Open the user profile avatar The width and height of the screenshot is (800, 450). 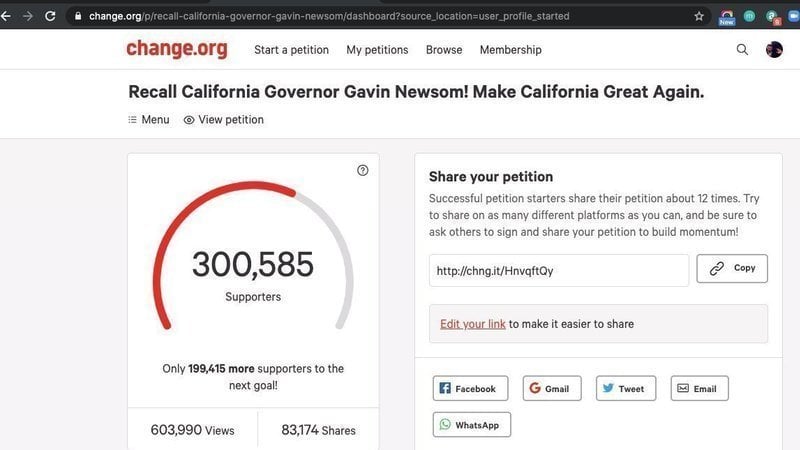(774, 50)
